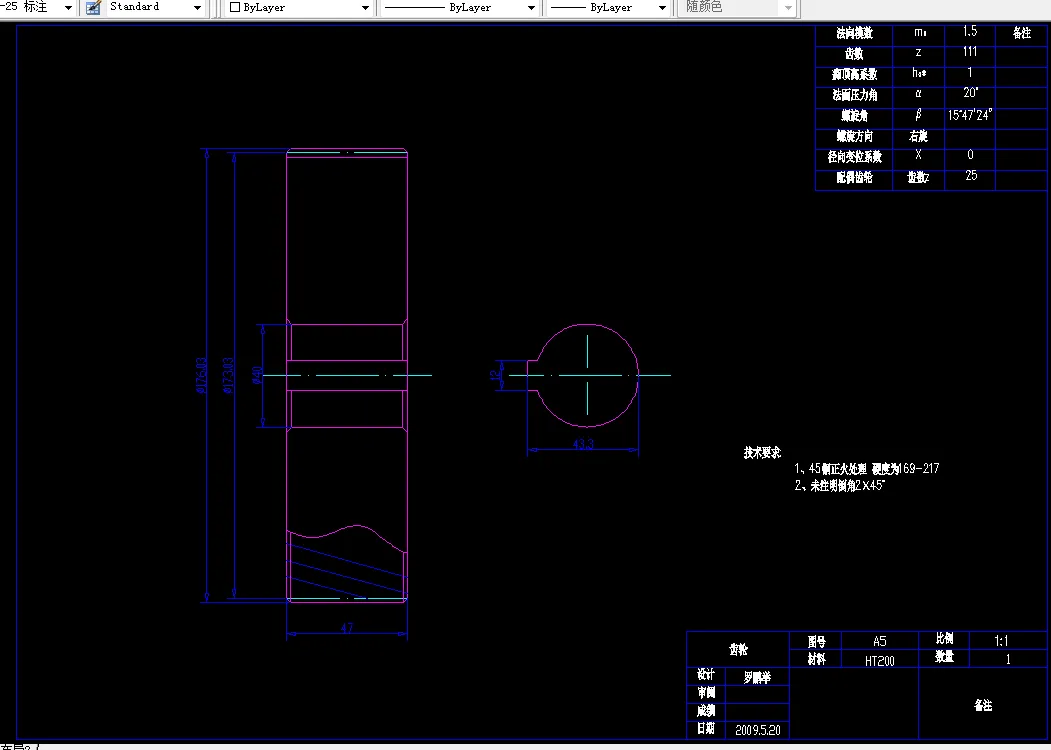Select the 备注 header in gear parameter table
This screenshot has height=750, width=1051.
click(x=1022, y=33)
